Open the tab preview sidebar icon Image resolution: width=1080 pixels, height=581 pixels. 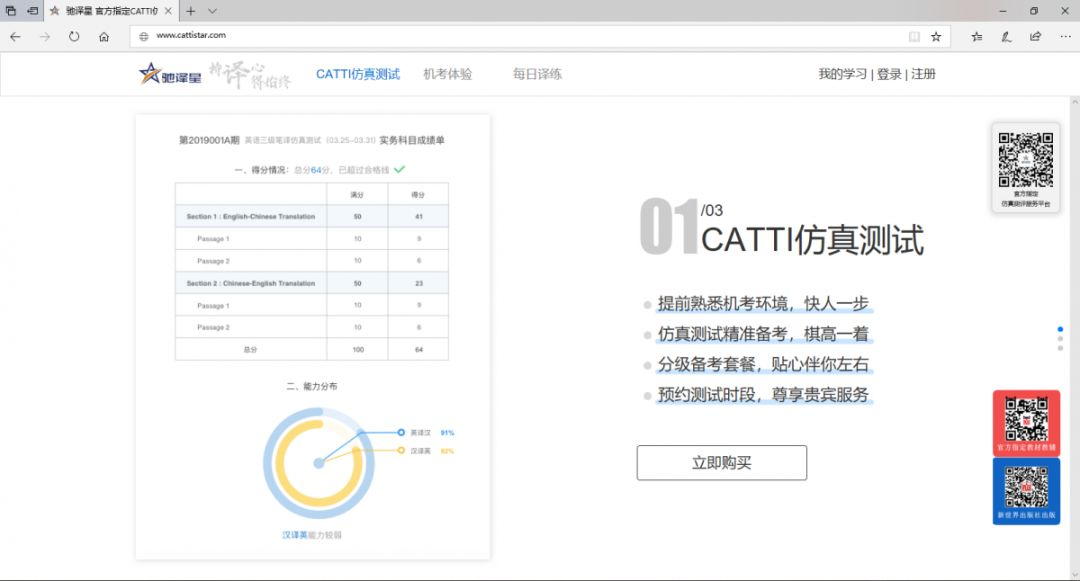tap(10, 11)
